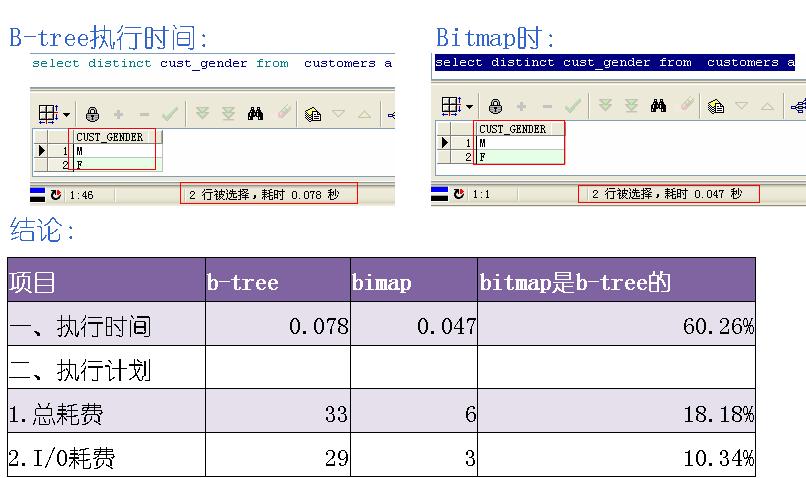Open grid mode dropdown arrow in B-tree toolbar
Image resolution: width=806 pixels, height=478 pixels.
point(67,115)
